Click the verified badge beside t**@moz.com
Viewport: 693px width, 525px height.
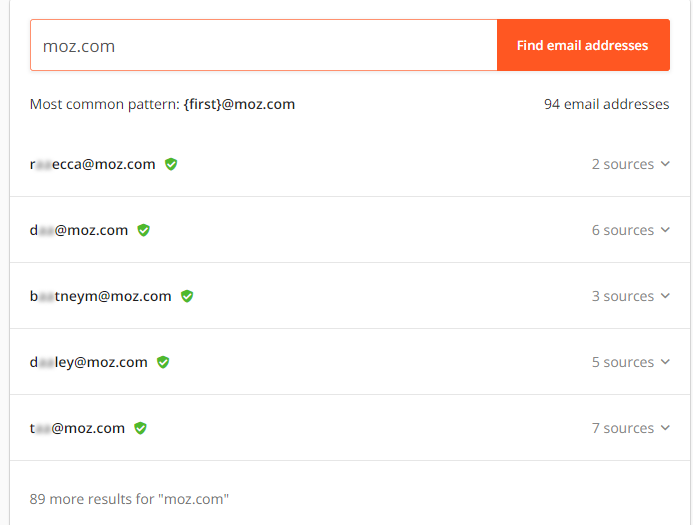(x=140, y=428)
